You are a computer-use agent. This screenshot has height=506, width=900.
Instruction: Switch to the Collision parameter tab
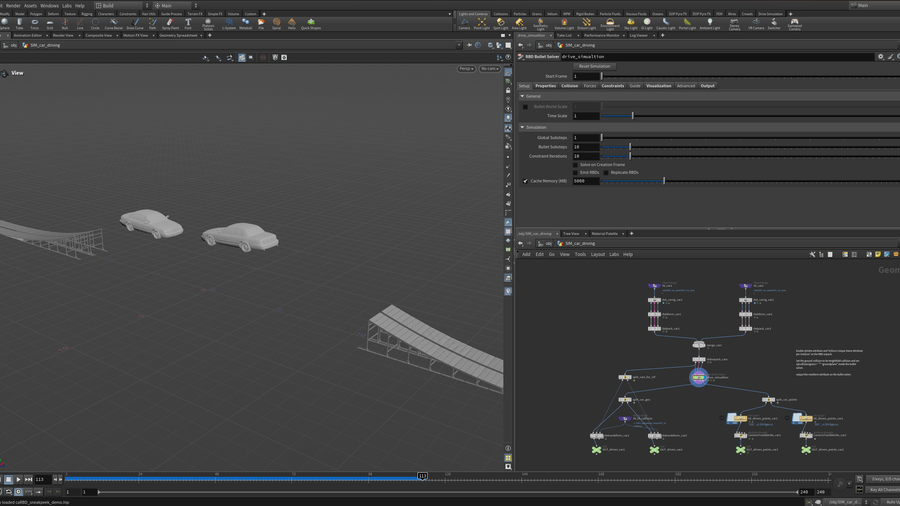coord(569,86)
